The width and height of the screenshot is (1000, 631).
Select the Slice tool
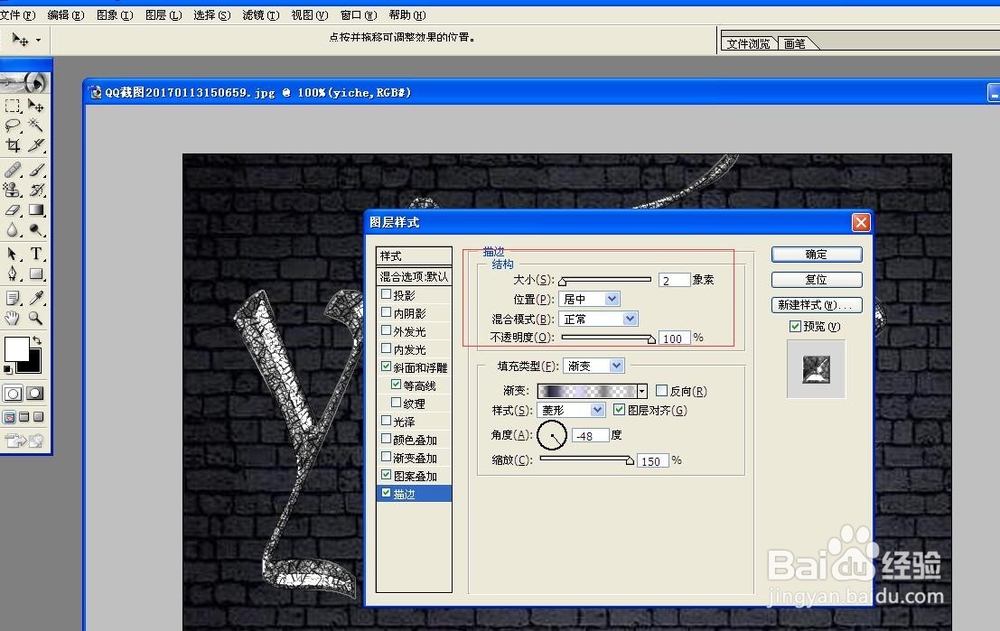[36, 145]
